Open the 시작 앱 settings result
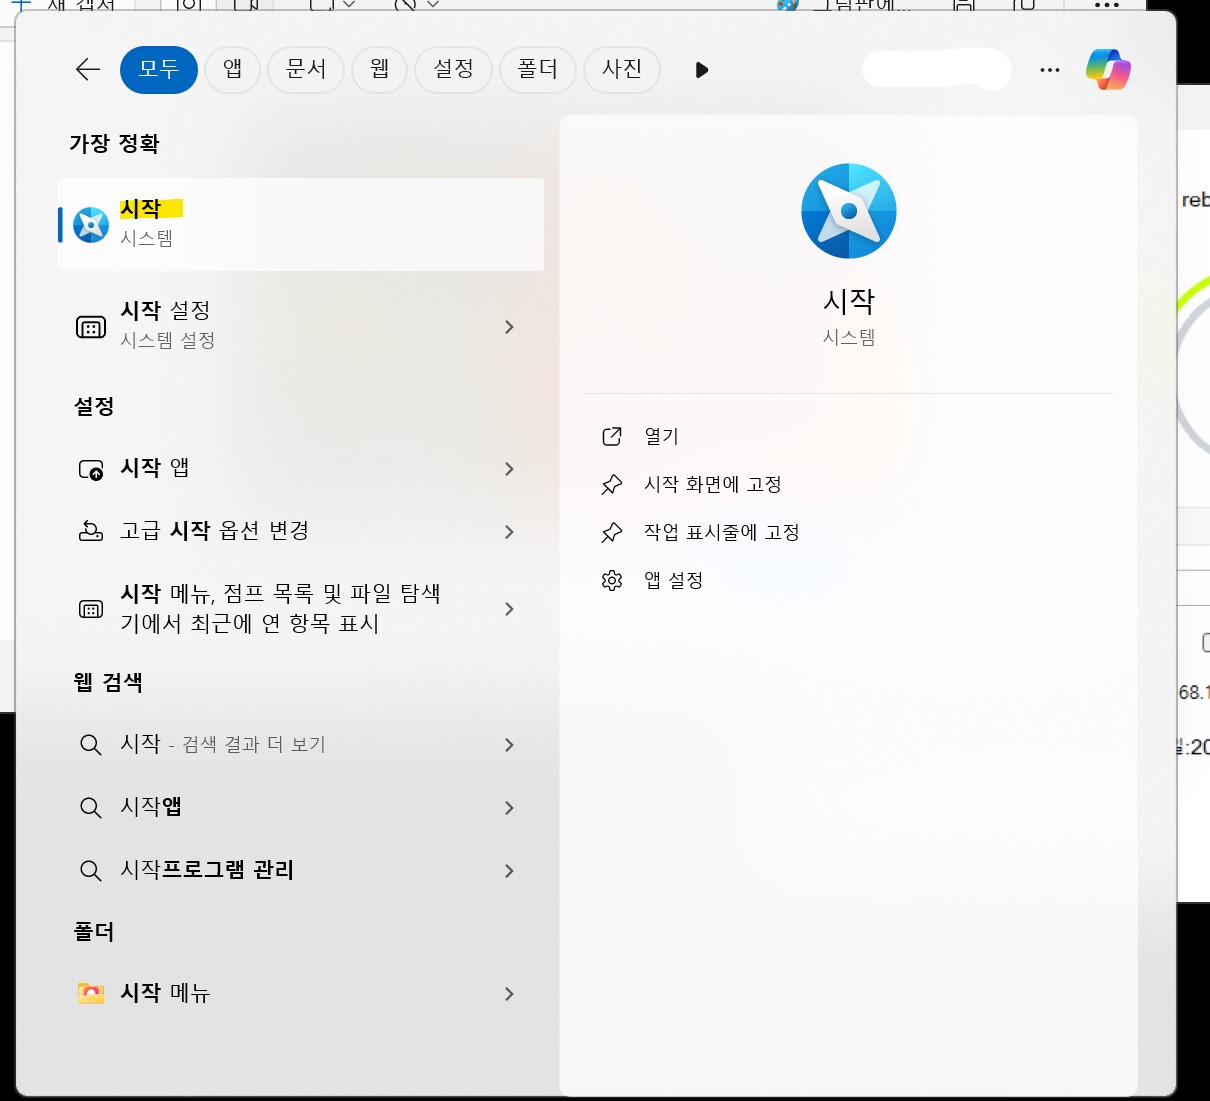 pyautogui.click(x=301, y=469)
